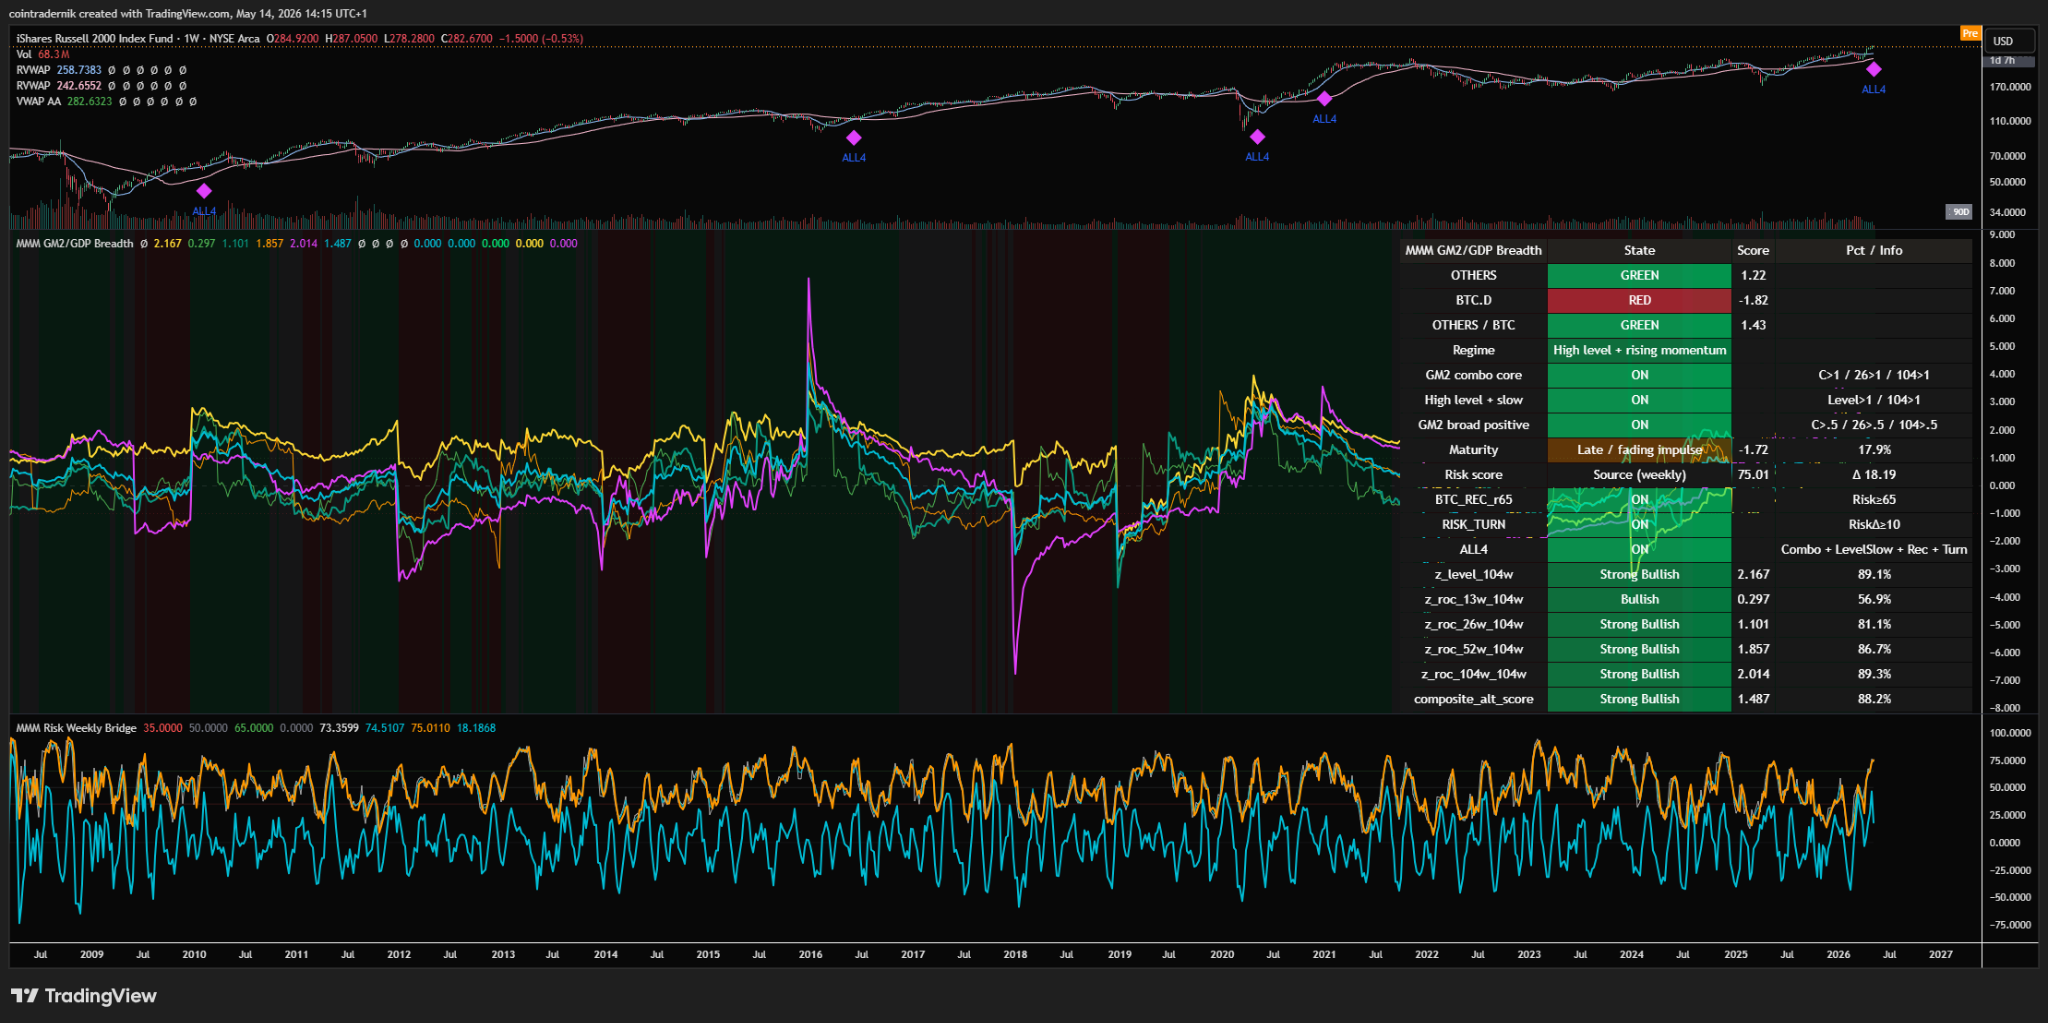Click MMM GM2/GDP Breadth indicator legend
This screenshot has width=2048, height=1023.
click(x=75, y=243)
